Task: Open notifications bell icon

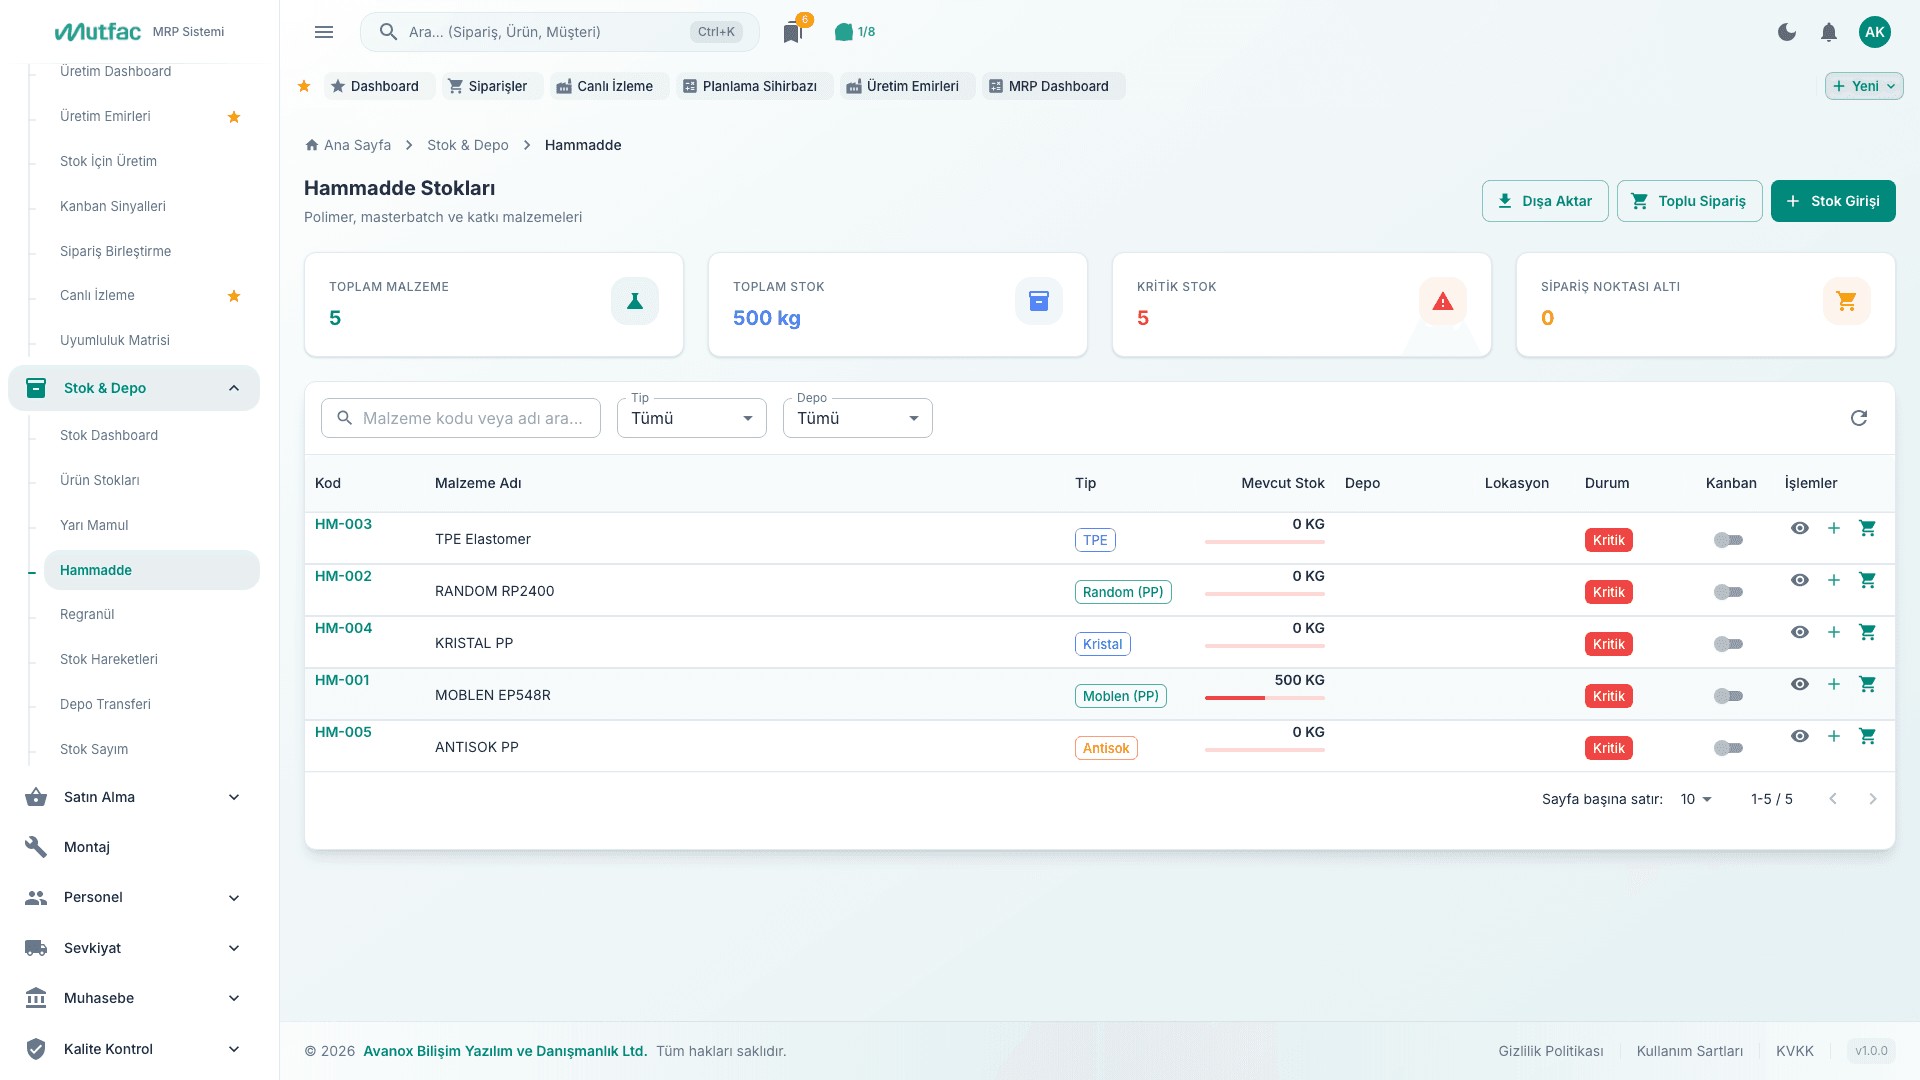Action: pos(1829,32)
